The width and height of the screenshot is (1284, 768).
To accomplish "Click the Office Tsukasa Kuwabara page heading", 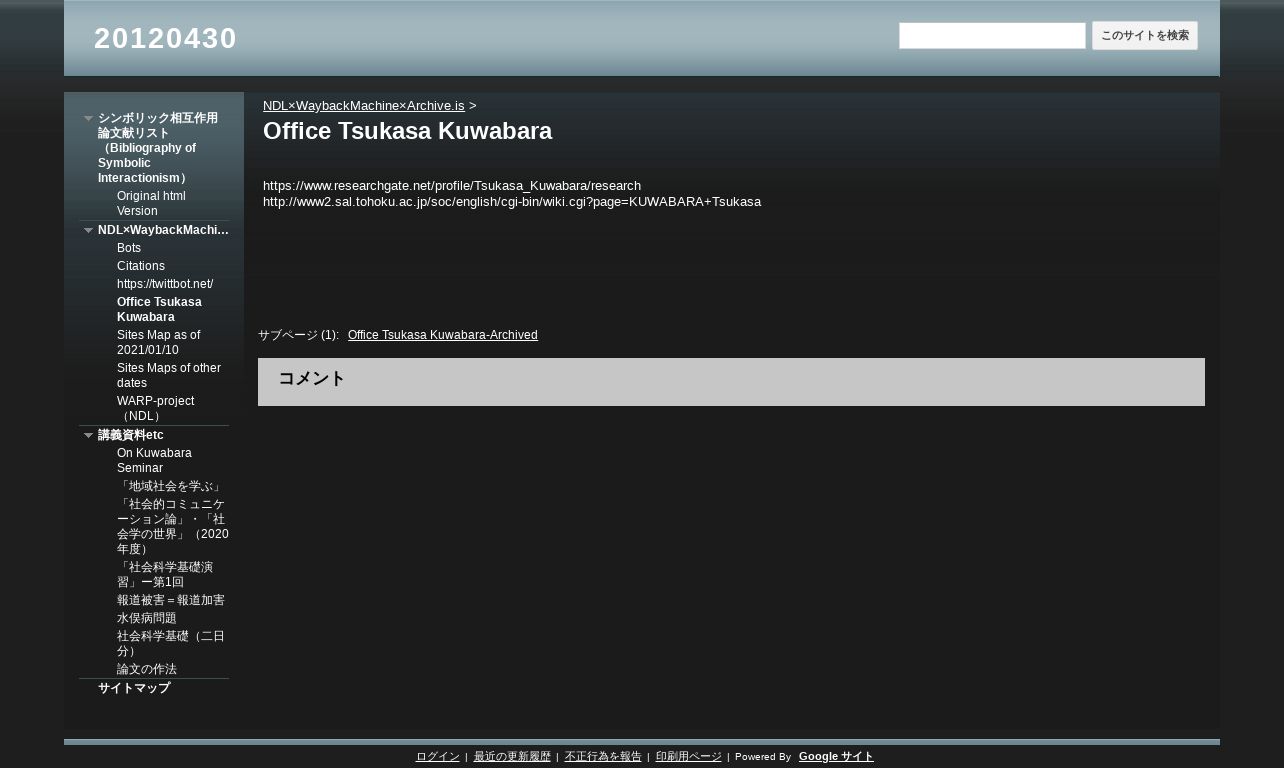I will [407, 131].
